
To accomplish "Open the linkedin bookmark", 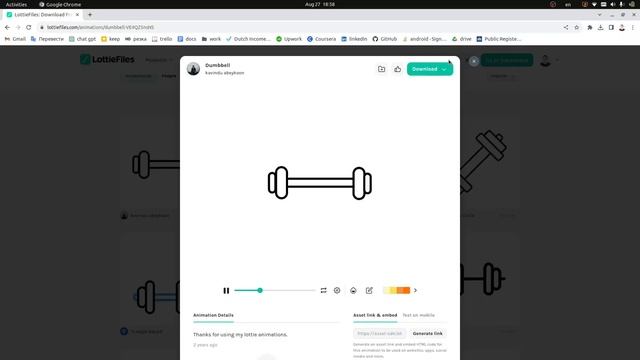I will tap(354, 39).
